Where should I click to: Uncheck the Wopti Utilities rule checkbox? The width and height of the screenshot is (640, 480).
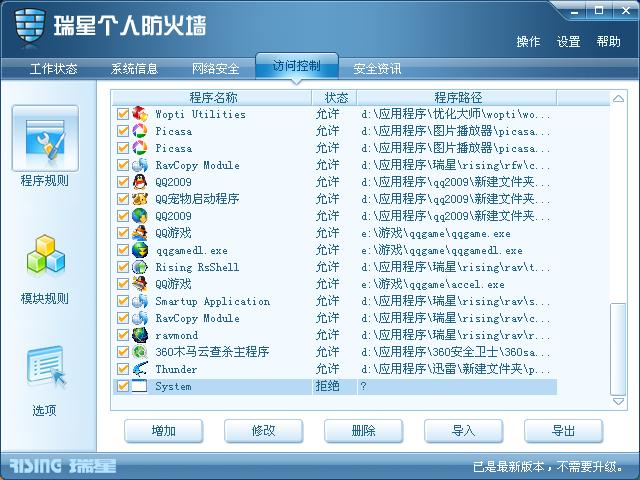pos(122,114)
